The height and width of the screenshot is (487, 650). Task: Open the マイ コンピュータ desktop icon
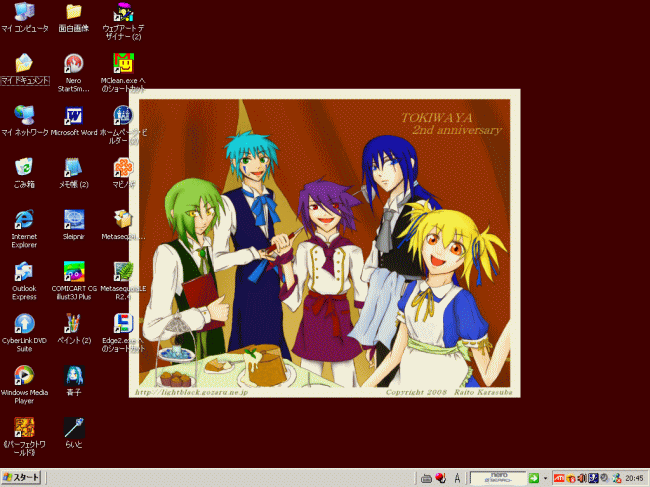pyautogui.click(x=24, y=17)
